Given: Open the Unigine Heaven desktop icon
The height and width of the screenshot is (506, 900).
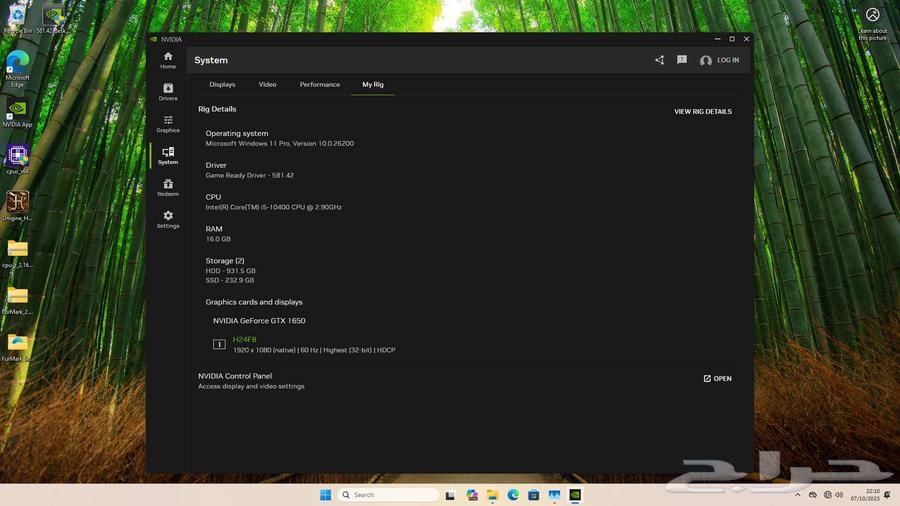Looking at the screenshot, I should click(x=17, y=206).
